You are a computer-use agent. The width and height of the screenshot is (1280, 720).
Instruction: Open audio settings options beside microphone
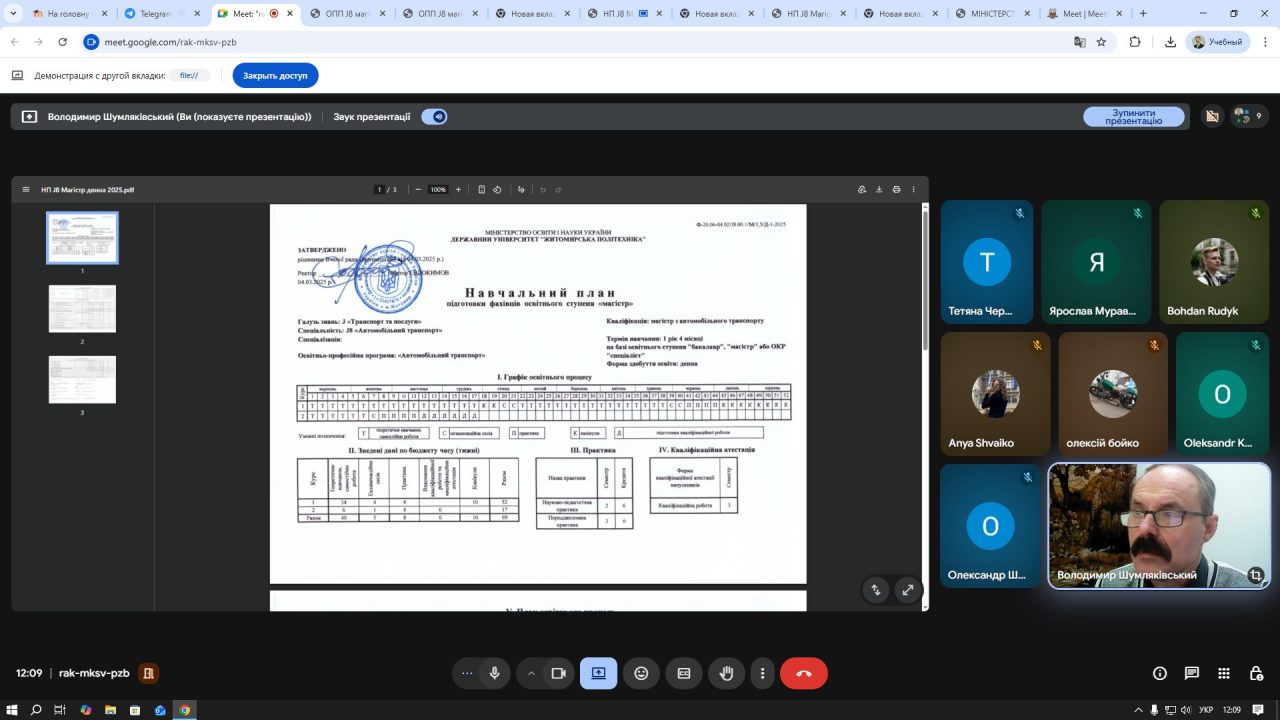[x=466, y=673]
